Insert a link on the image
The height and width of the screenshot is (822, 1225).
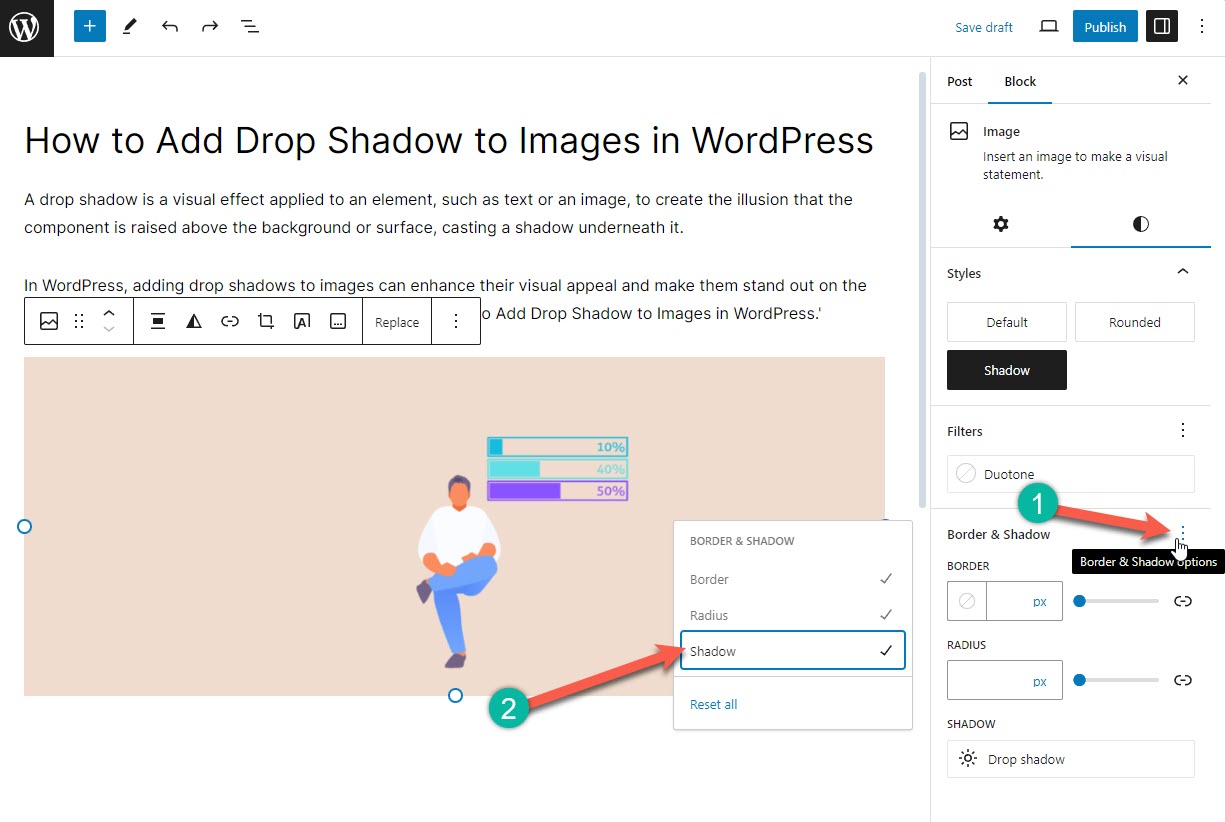coord(229,321)
